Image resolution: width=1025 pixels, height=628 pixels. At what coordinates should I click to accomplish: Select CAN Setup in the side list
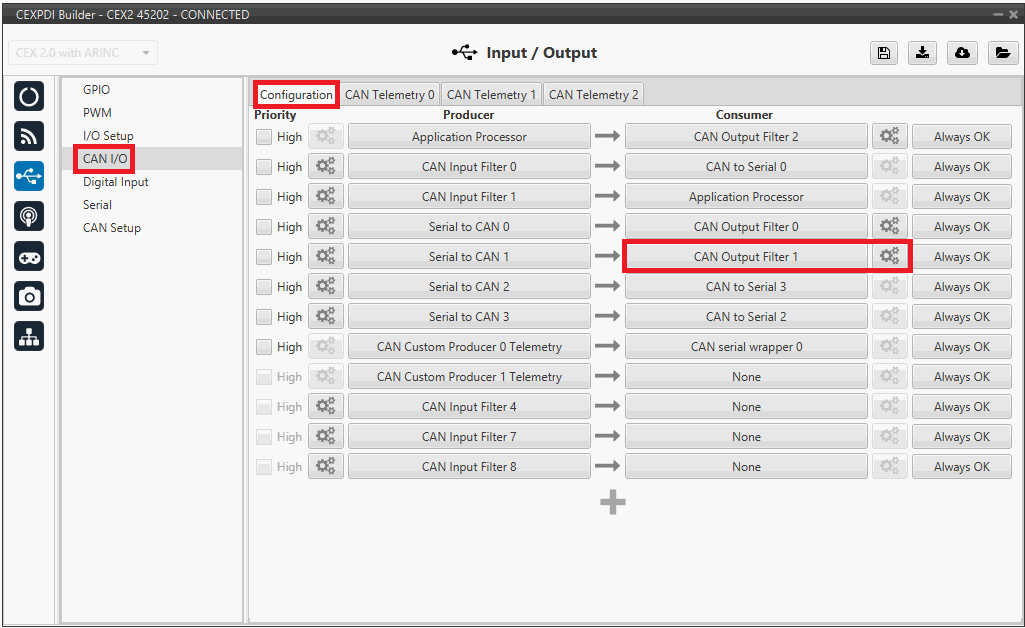coord(112,228)
